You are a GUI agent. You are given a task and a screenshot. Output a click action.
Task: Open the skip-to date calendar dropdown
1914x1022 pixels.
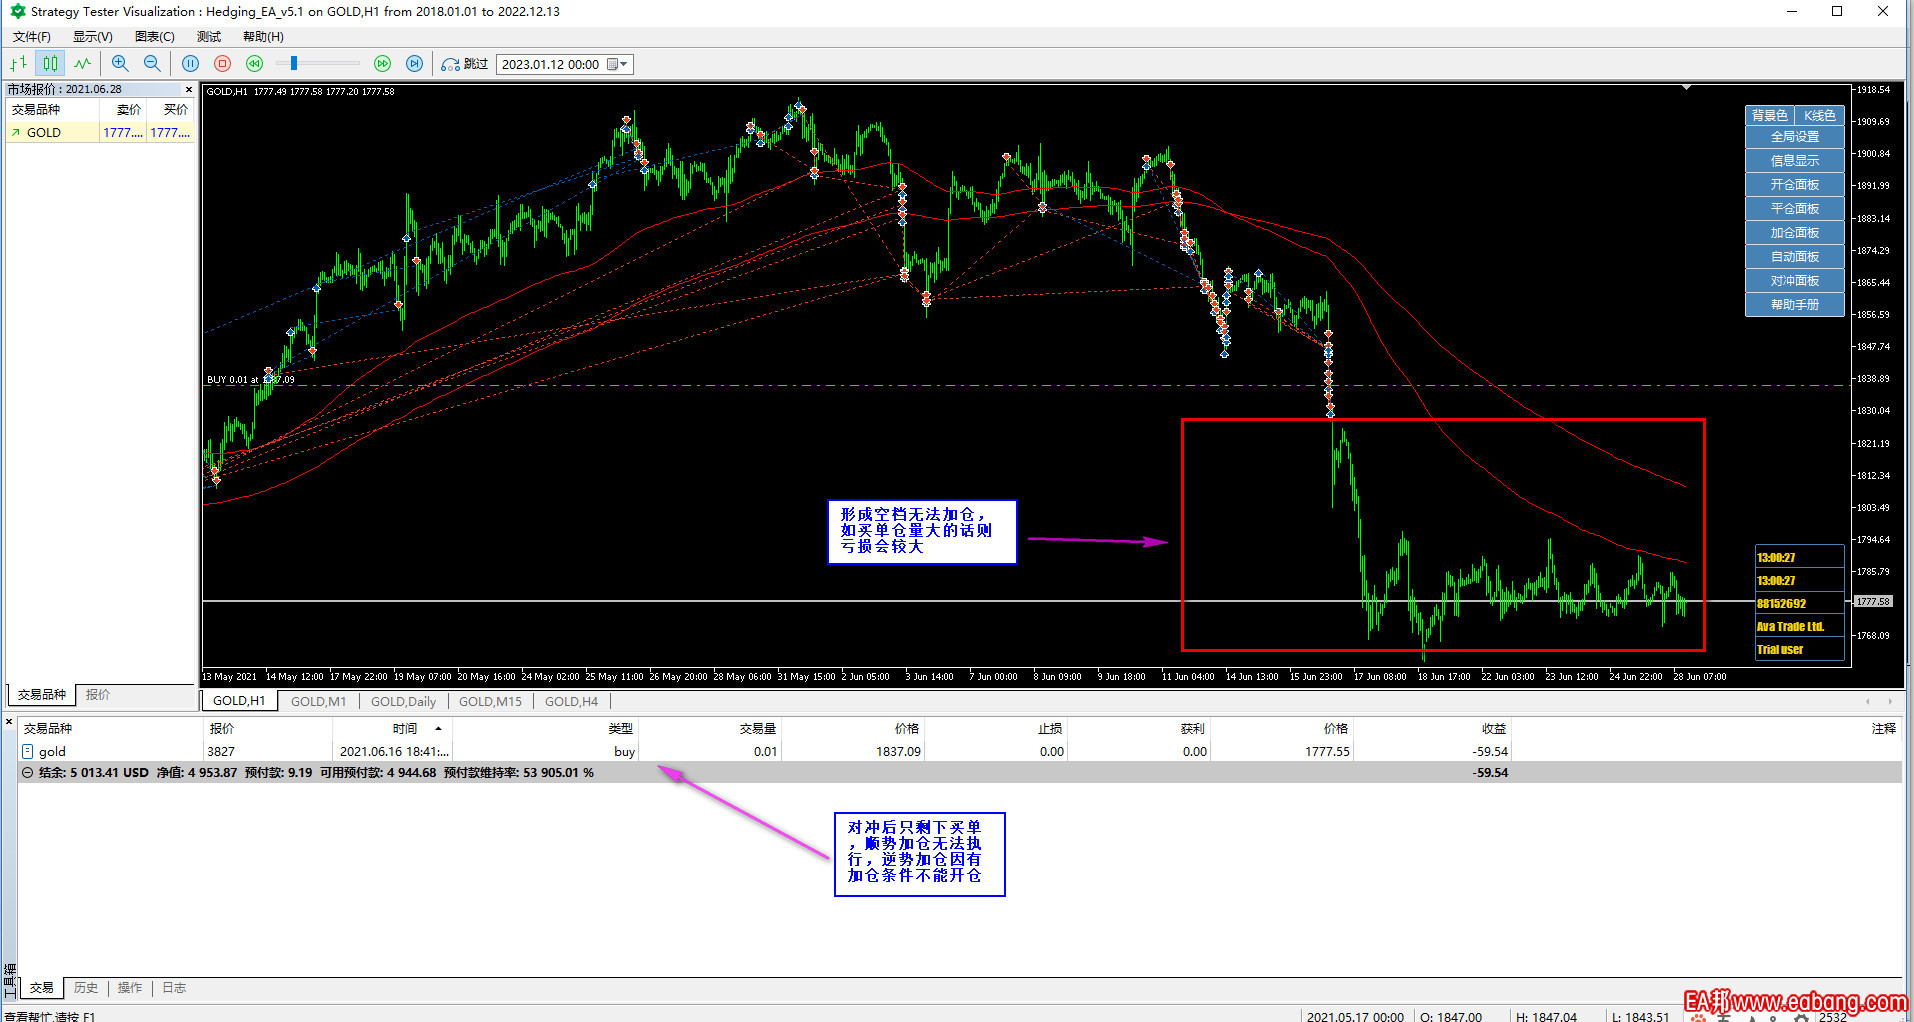pos(618,64)
